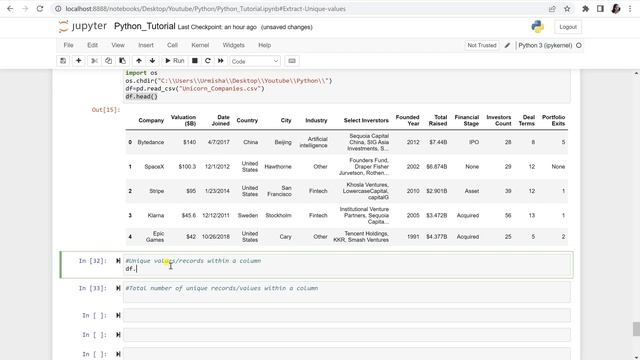Click the first empty code cell
The image size is (640, 360).
click(x=347, y=316)
